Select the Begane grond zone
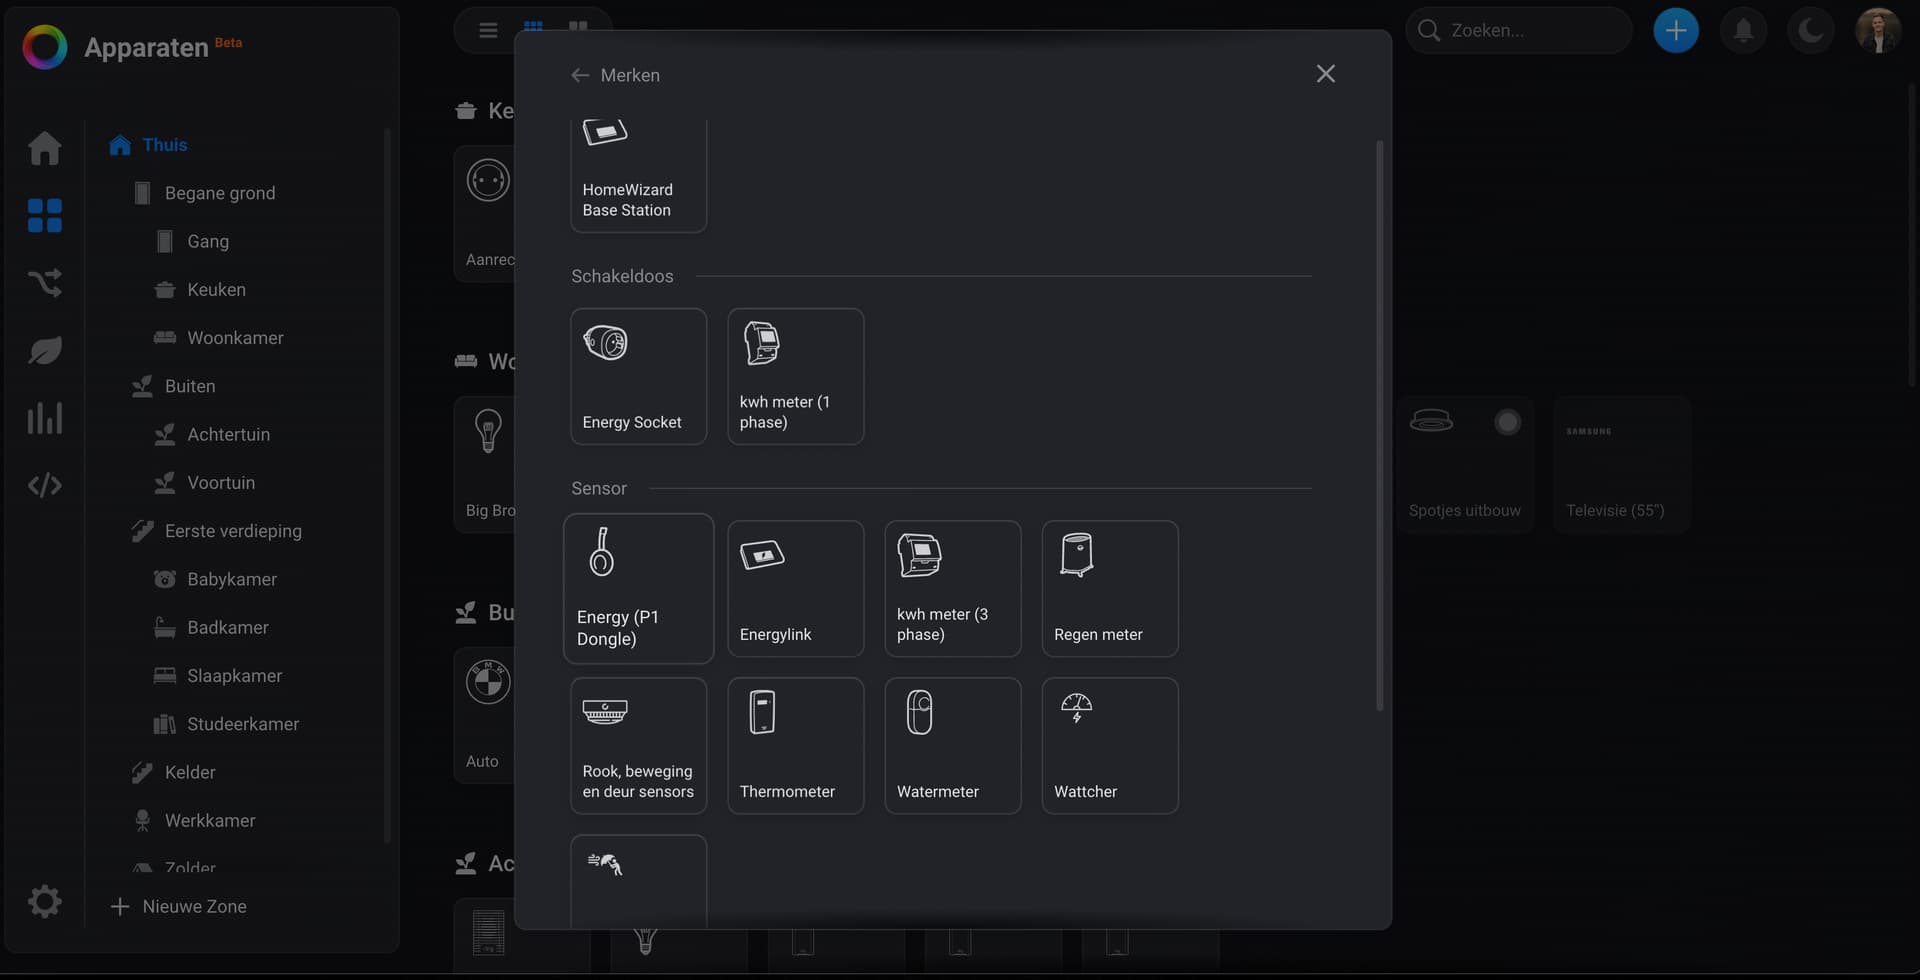The image size is (1920, 980). pyautogui.click(x=205, y=193)
